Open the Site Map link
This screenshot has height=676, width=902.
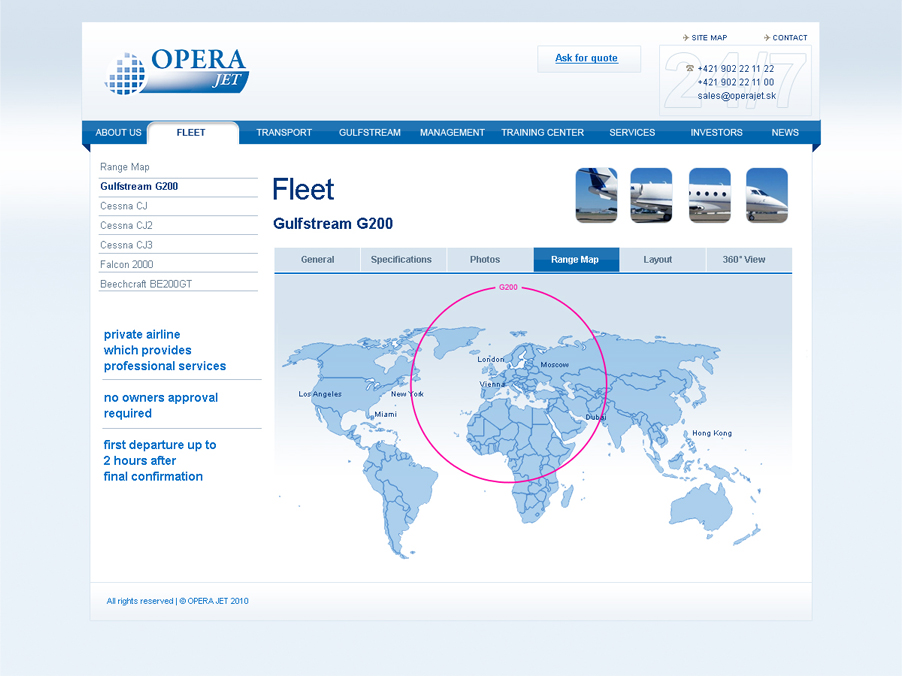tap(709, 38)
